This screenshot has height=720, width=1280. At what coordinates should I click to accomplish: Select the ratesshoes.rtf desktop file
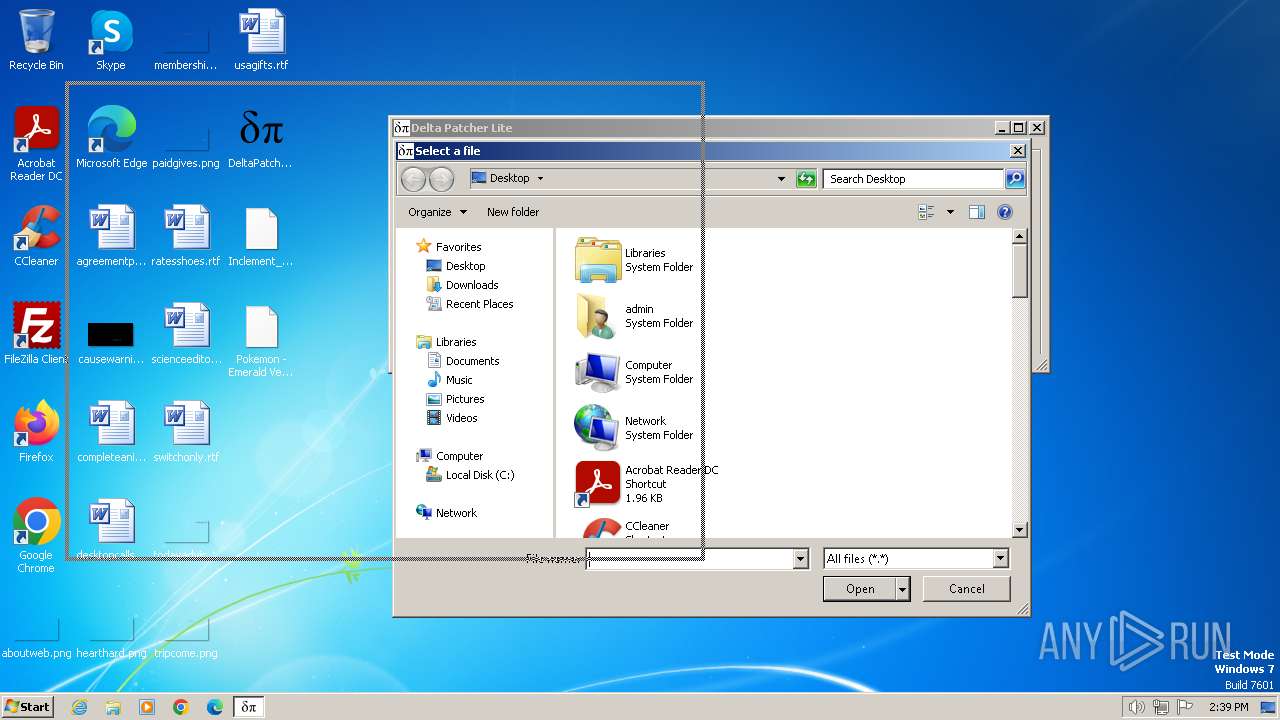pos(186,236)
